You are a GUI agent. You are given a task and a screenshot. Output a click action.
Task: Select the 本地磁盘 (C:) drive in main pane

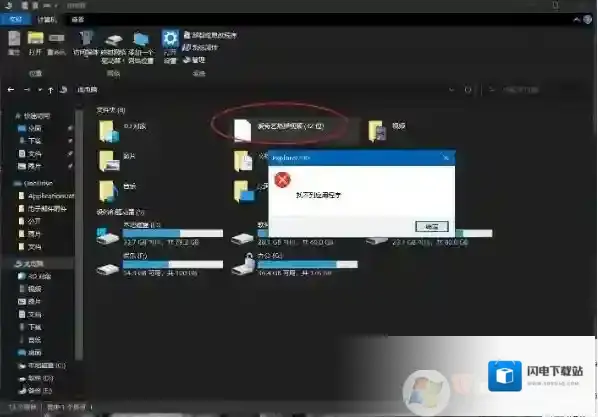[x=159, y=233]
